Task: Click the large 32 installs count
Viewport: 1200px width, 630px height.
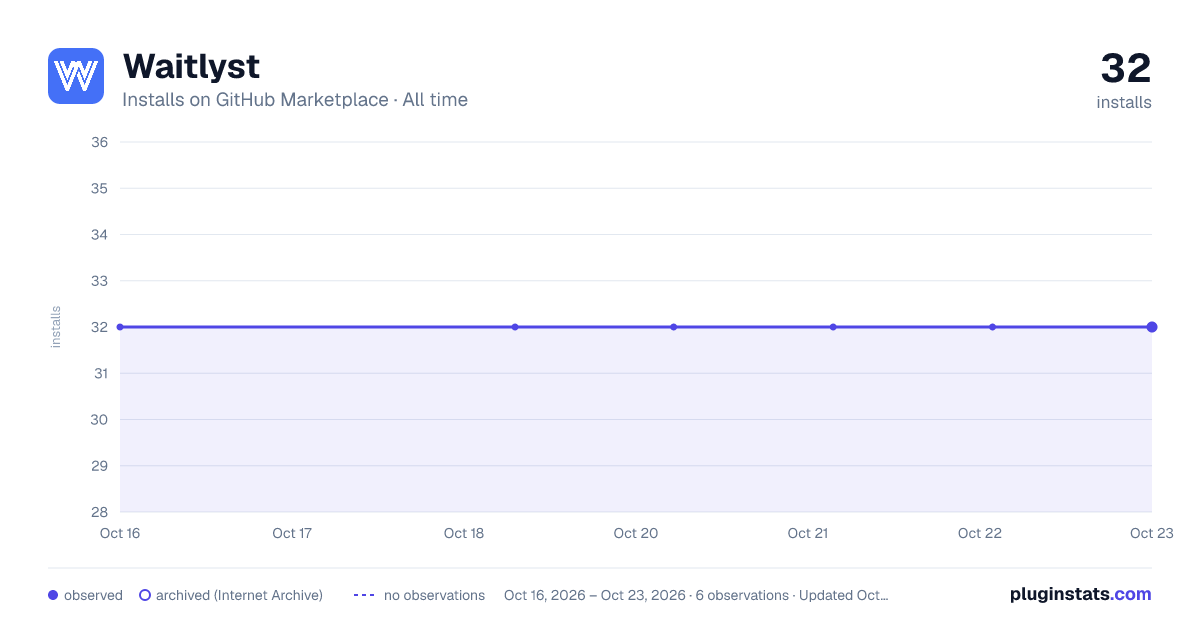Action: point(1126,68)
